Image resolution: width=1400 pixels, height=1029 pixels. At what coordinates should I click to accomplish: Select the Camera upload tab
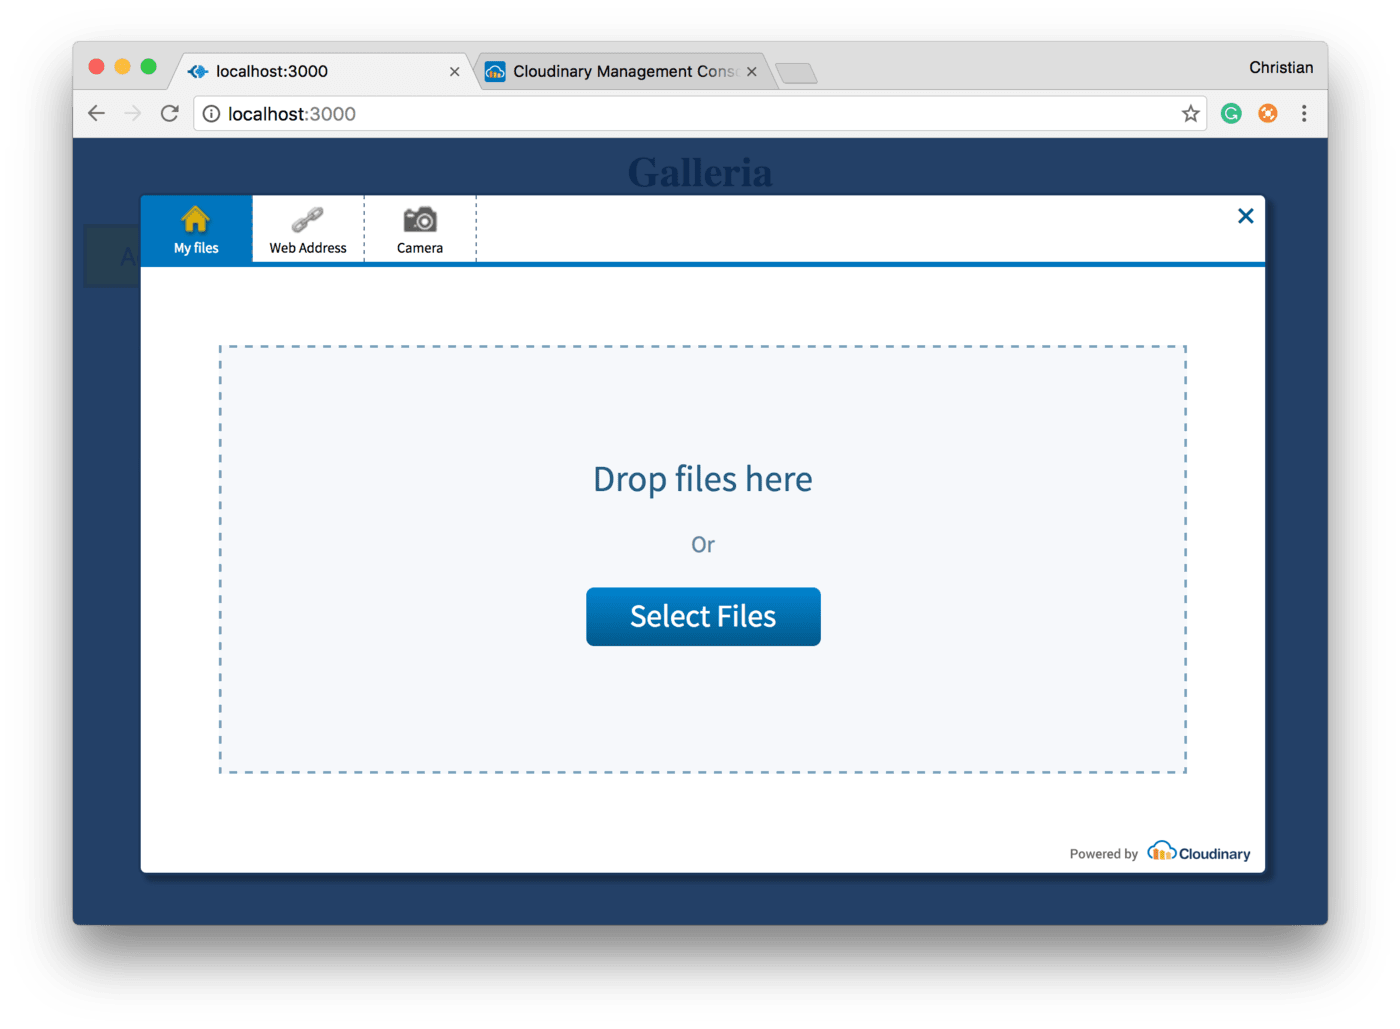(420, 230)
